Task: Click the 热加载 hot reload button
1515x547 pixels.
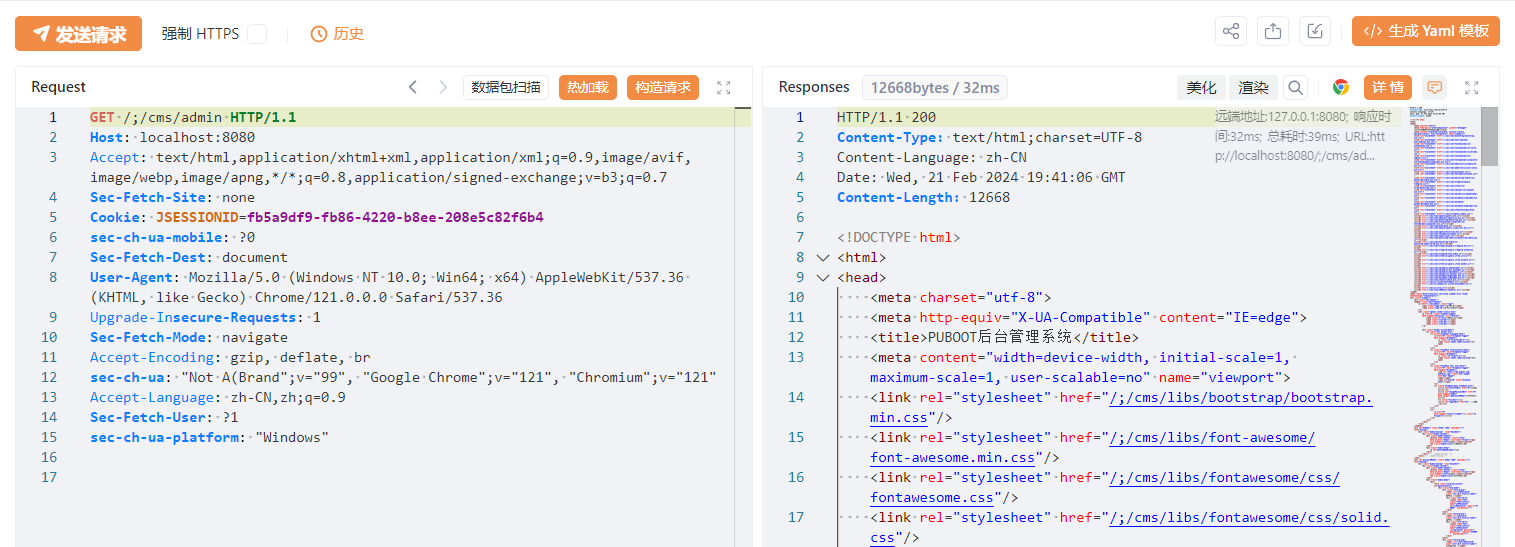Action: [x=588, y=87]
